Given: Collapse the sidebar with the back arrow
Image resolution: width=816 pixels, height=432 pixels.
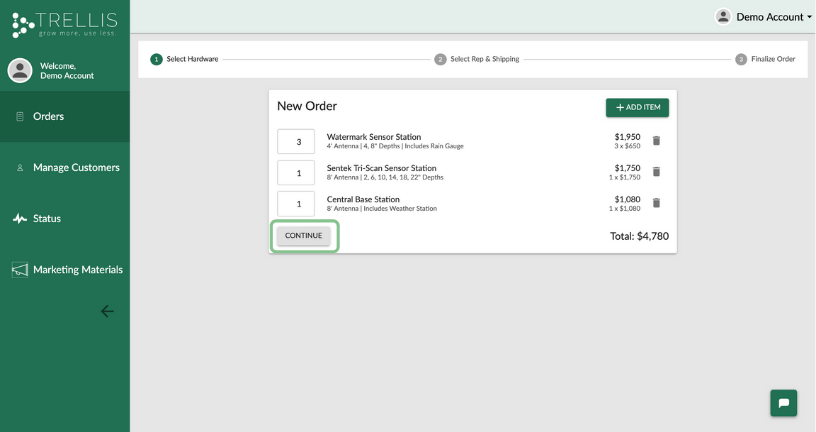Looking at the screenshot, I should pyautogui.click(x=107, y=311).
